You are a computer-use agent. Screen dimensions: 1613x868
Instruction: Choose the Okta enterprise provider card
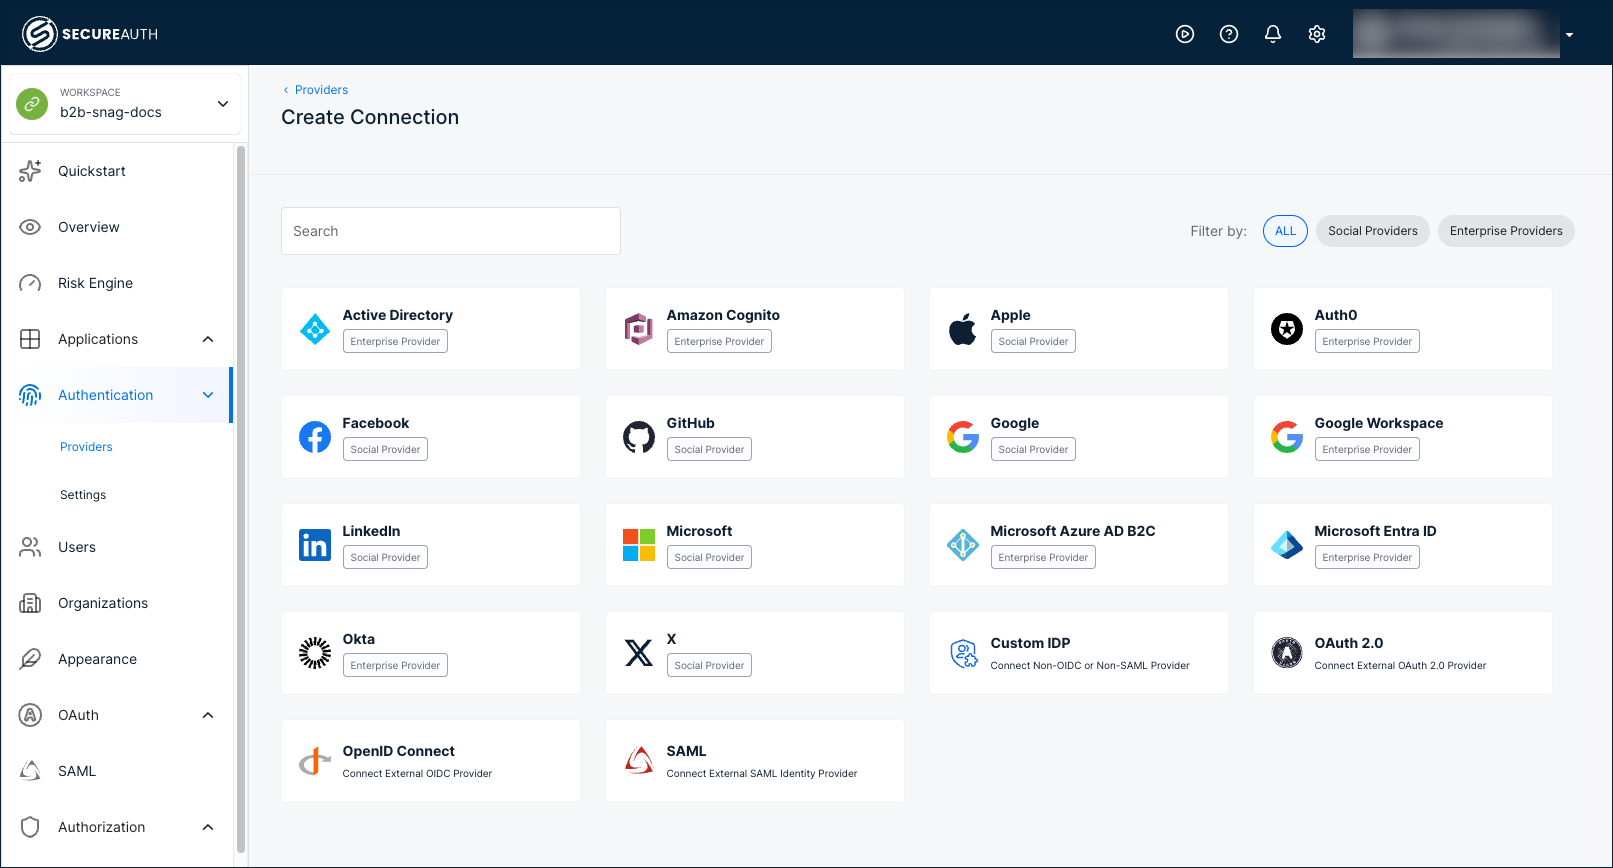coord(431,653)
